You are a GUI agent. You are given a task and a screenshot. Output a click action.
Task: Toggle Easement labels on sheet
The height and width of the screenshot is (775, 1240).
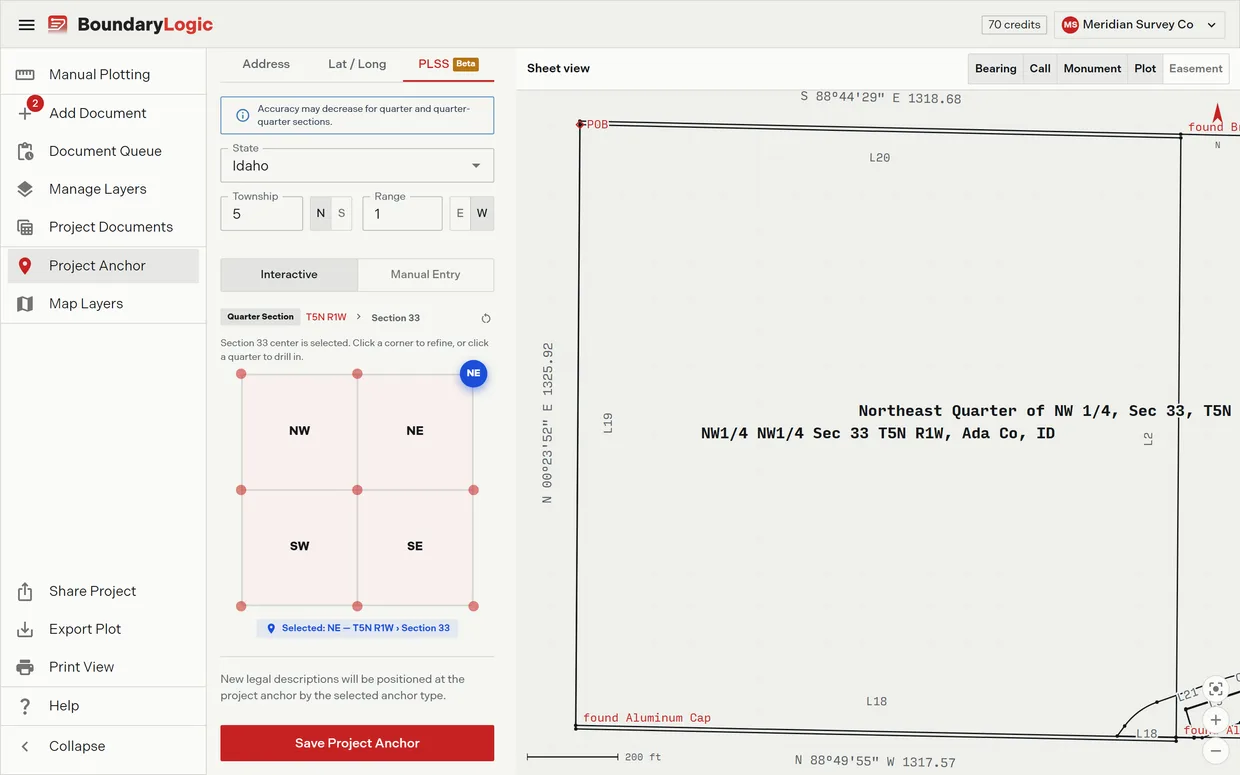[x=1196, y=68]
